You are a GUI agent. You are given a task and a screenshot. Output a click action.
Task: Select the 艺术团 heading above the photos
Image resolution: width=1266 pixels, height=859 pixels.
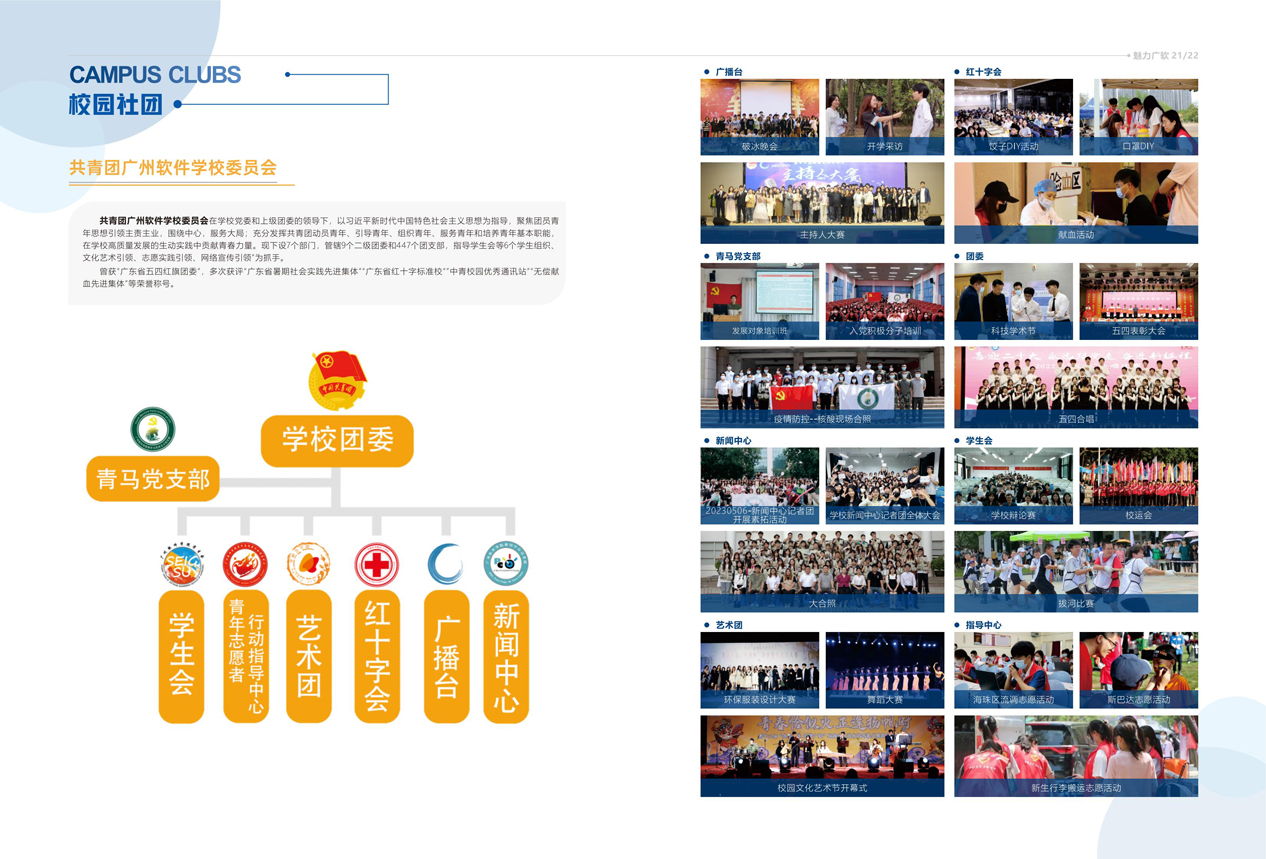pyautogui.click(x=729, y=625)
